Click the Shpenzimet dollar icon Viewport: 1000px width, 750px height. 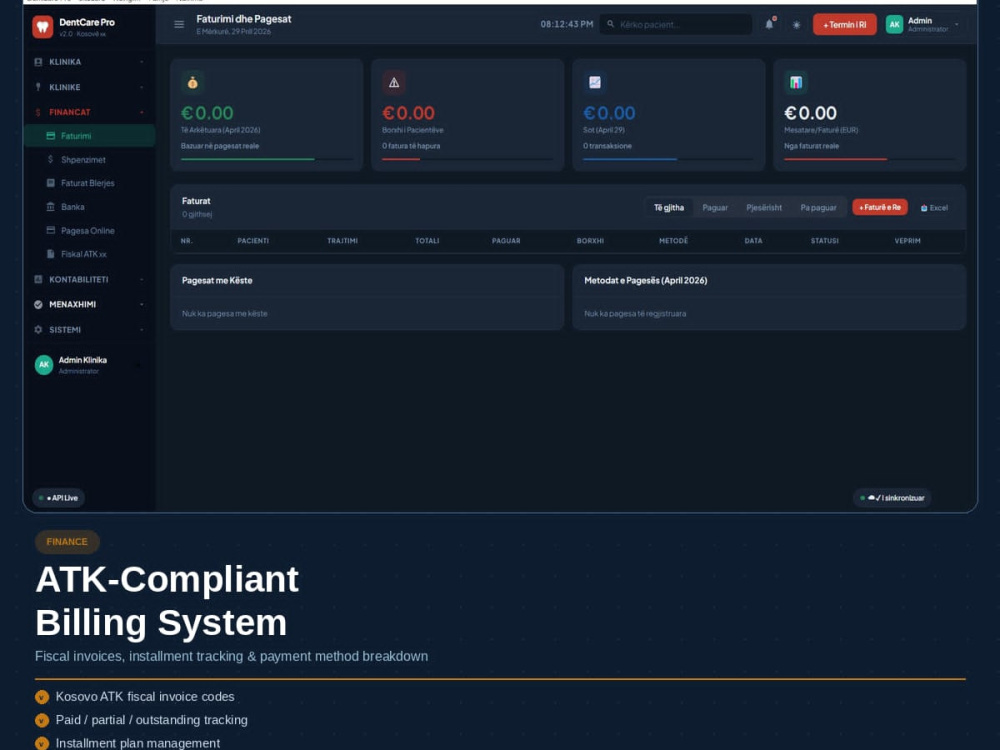click(50, 159)
